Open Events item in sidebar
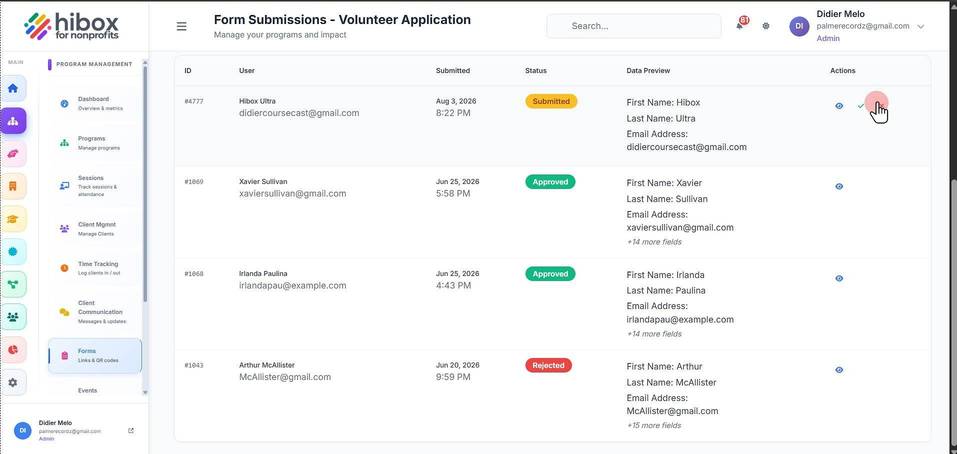The width and height of the screenshot is (957, 454). tap(87, 391)
